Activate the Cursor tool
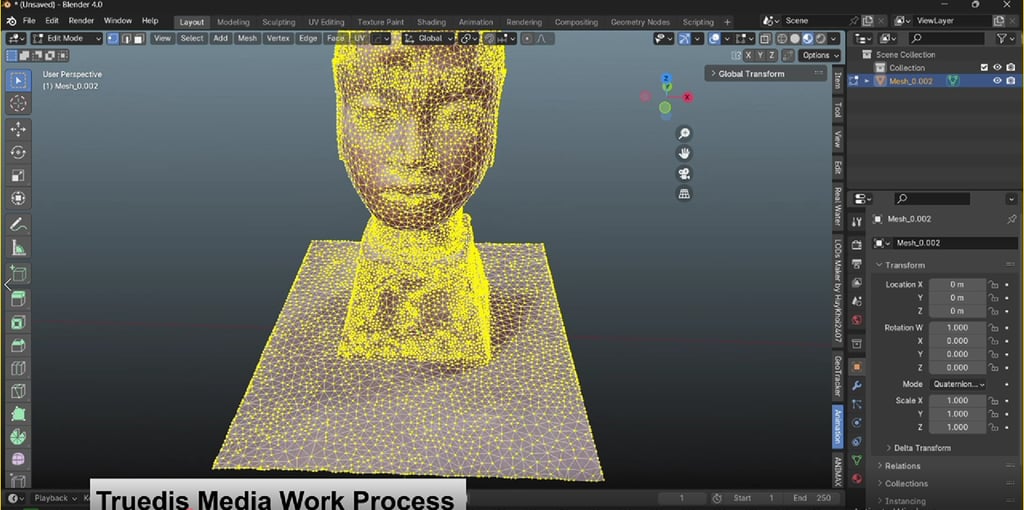This screenshot has width=1024, height=510. tap(18, 103)
